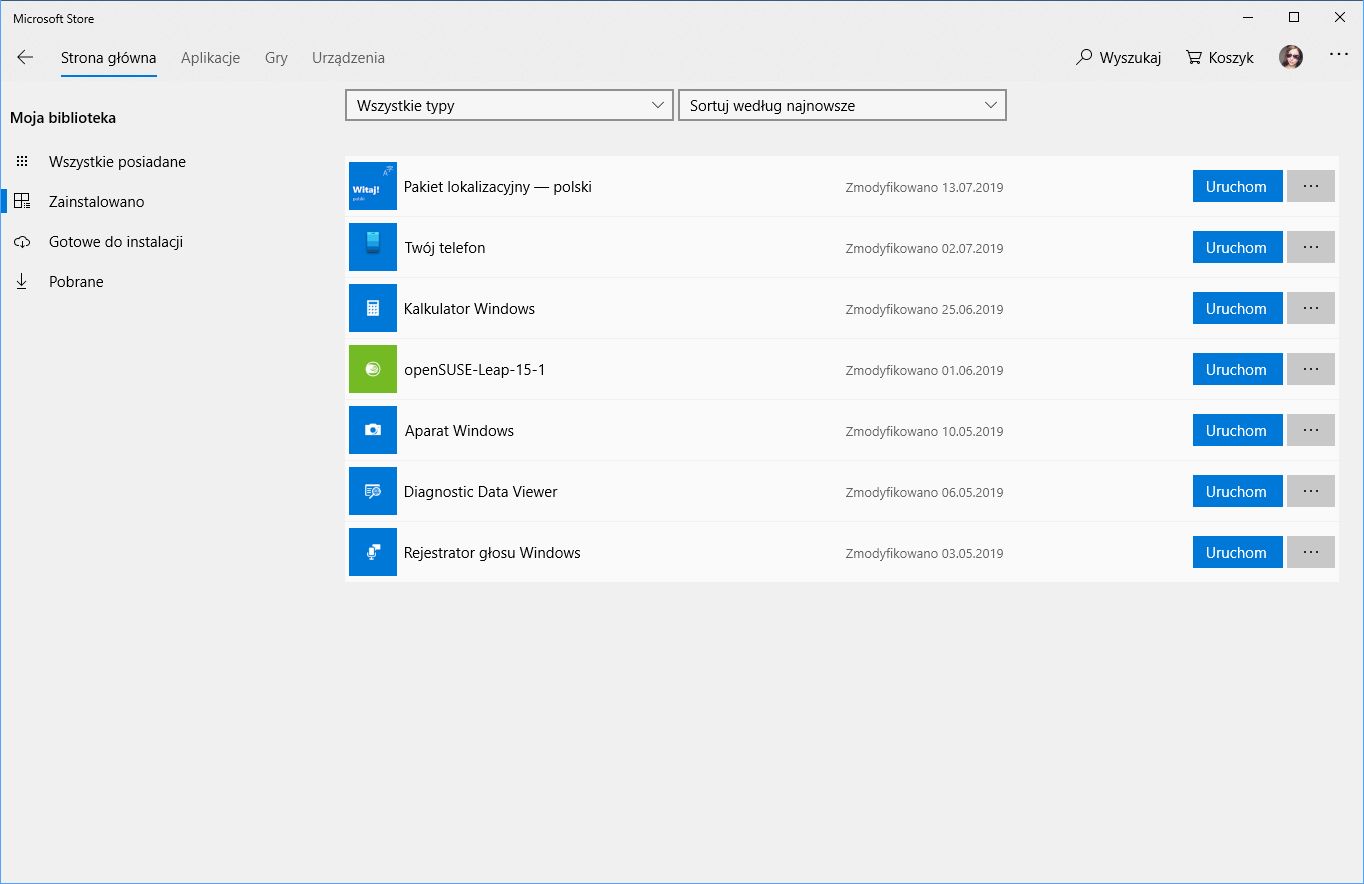Click the 'Zmodyfikowano 06.05.2019' date

coord(924,492)
